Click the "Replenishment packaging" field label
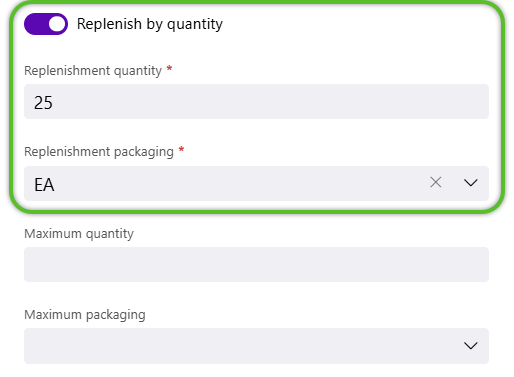This screenshot has width=514, height=377. tap(99, 152)
